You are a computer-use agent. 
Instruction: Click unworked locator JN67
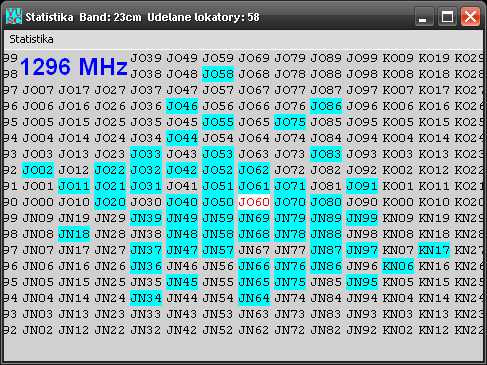coord(254,250)
